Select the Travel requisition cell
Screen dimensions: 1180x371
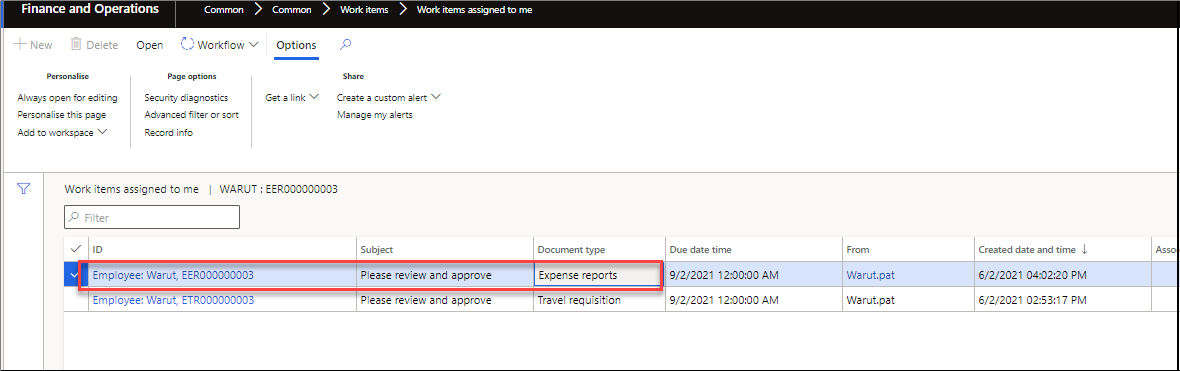click(599, 300)
